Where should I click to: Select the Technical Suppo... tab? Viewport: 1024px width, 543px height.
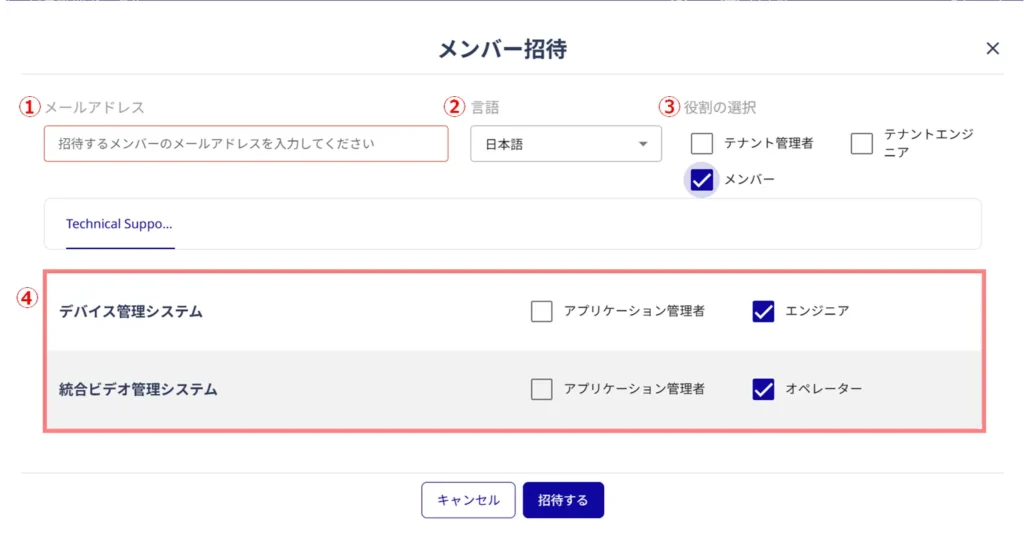pos(119,224)
